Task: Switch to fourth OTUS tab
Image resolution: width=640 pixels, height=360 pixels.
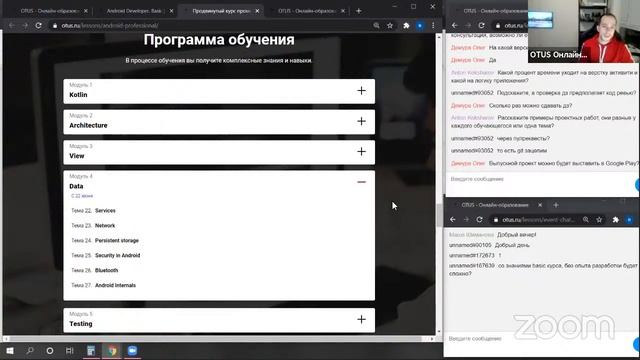Action: 306,11
